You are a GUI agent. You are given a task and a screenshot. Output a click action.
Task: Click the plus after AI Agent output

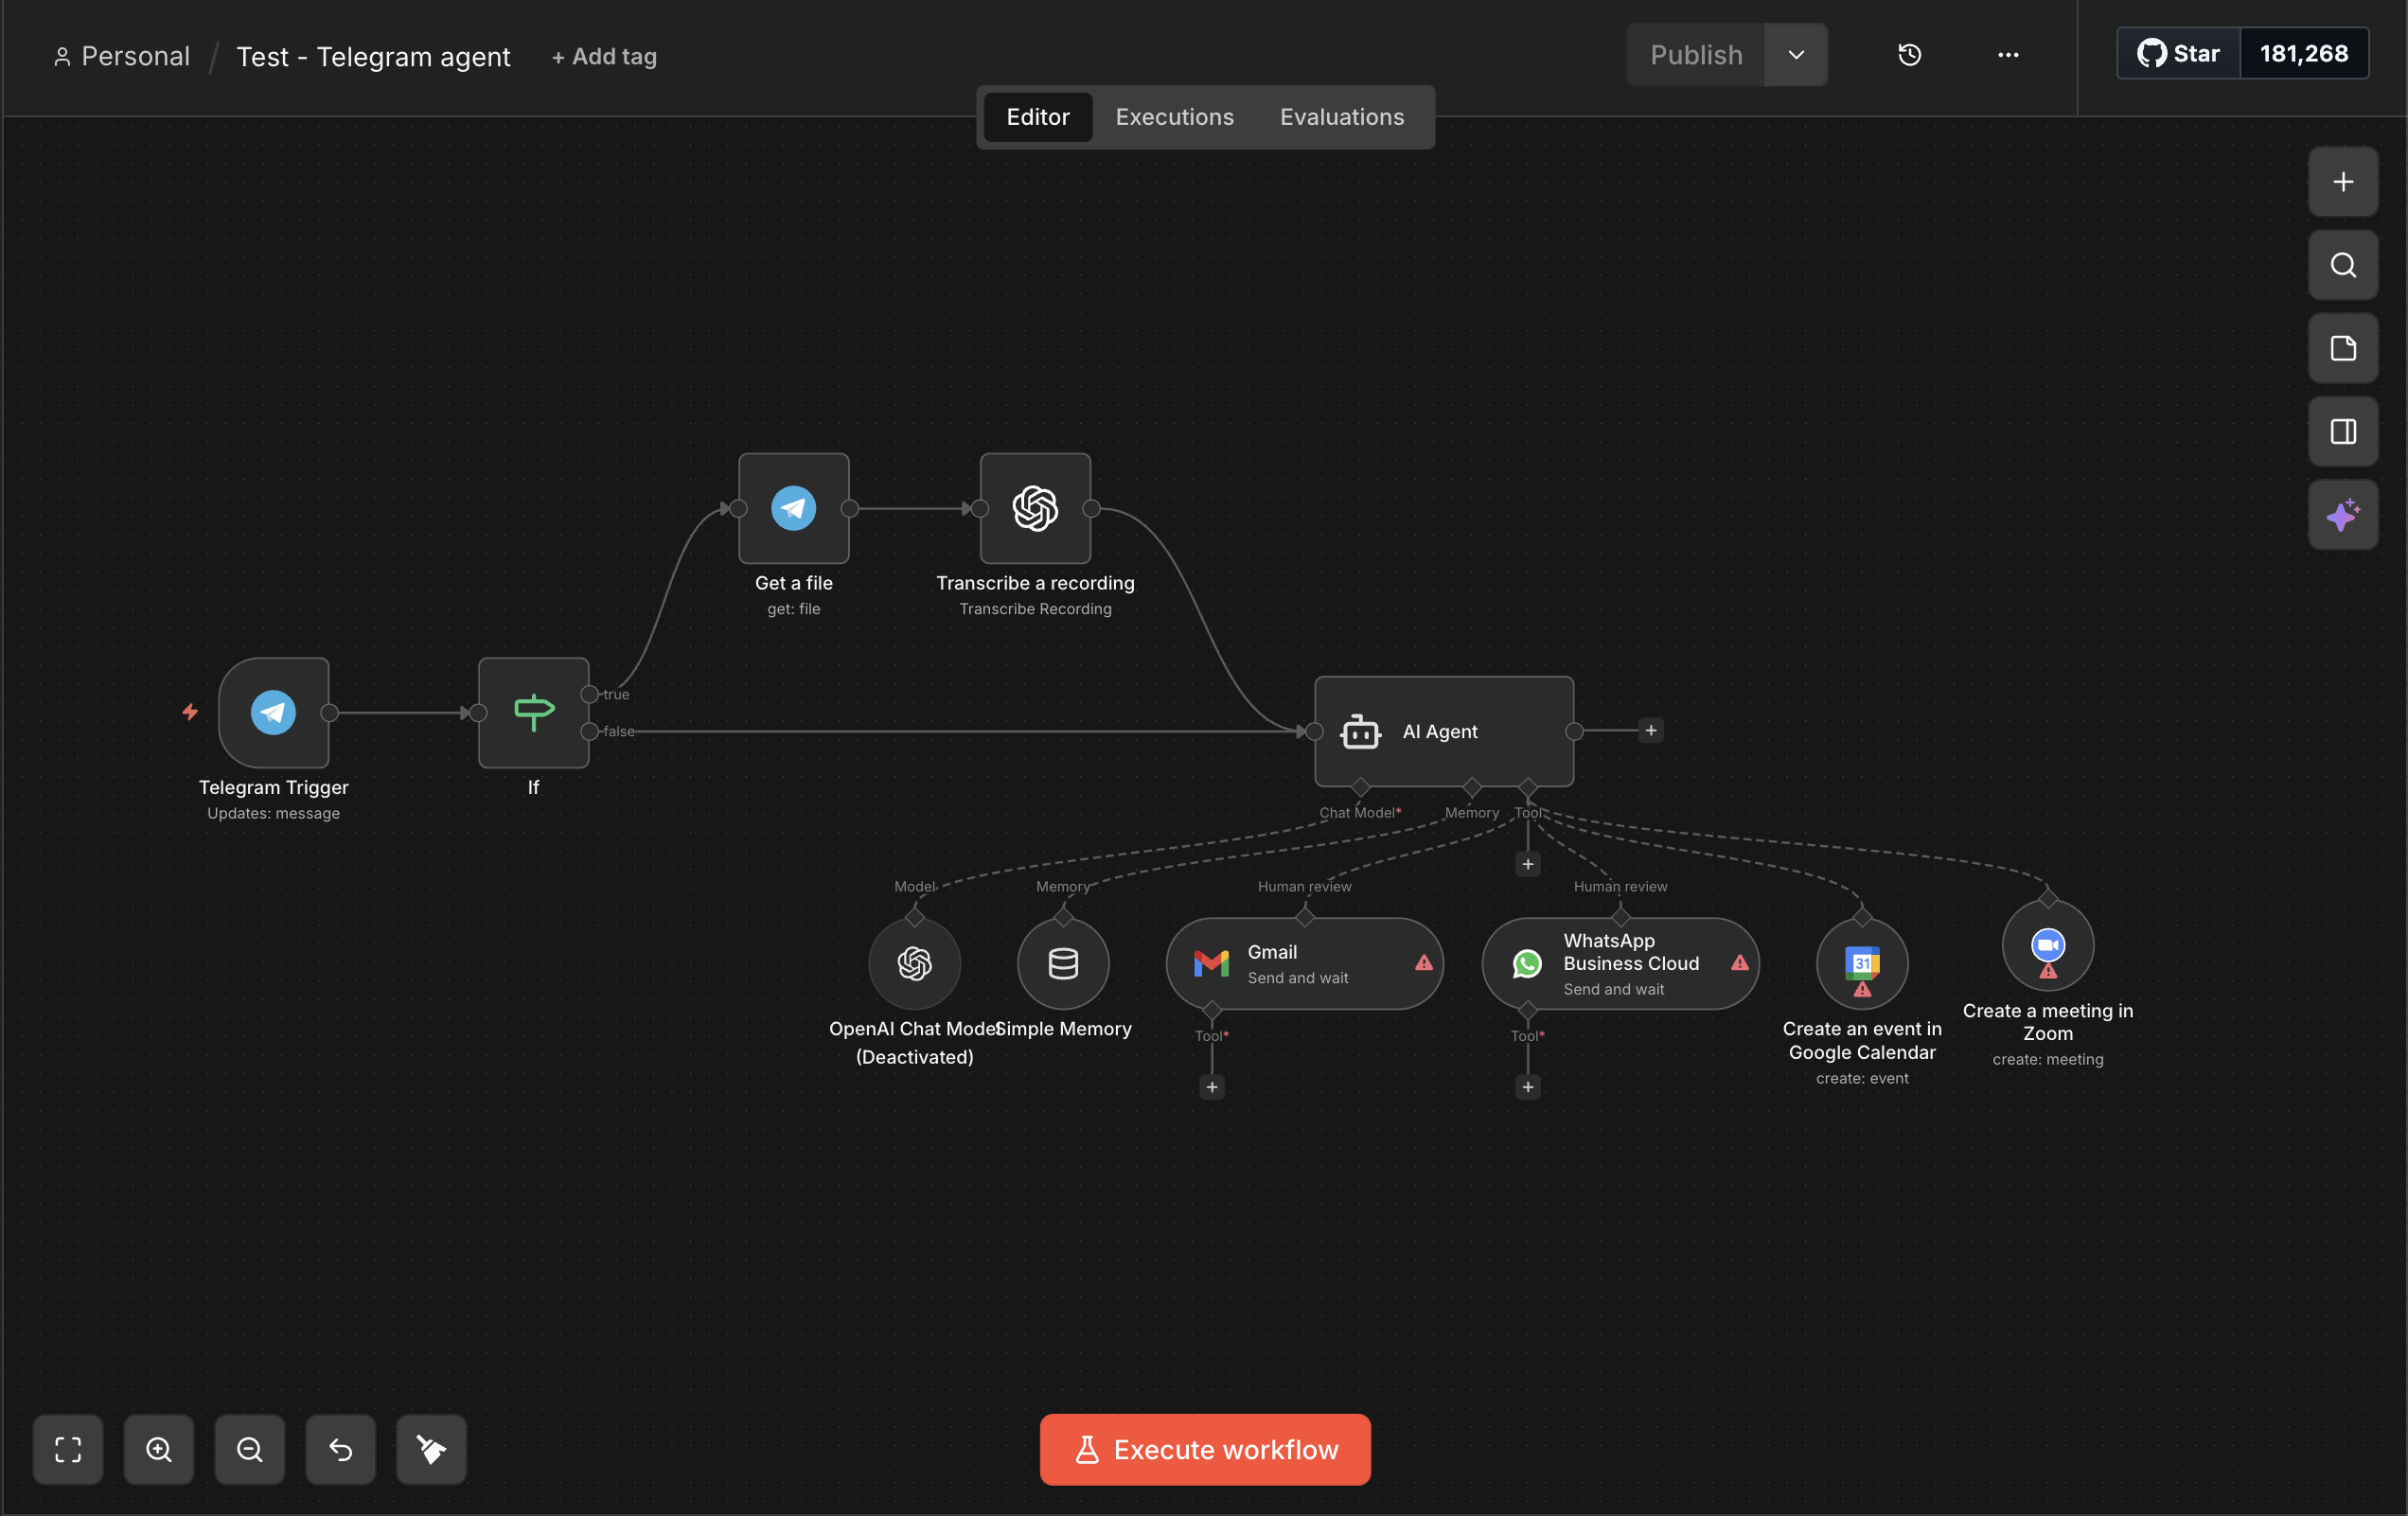tap(1651, 731)
